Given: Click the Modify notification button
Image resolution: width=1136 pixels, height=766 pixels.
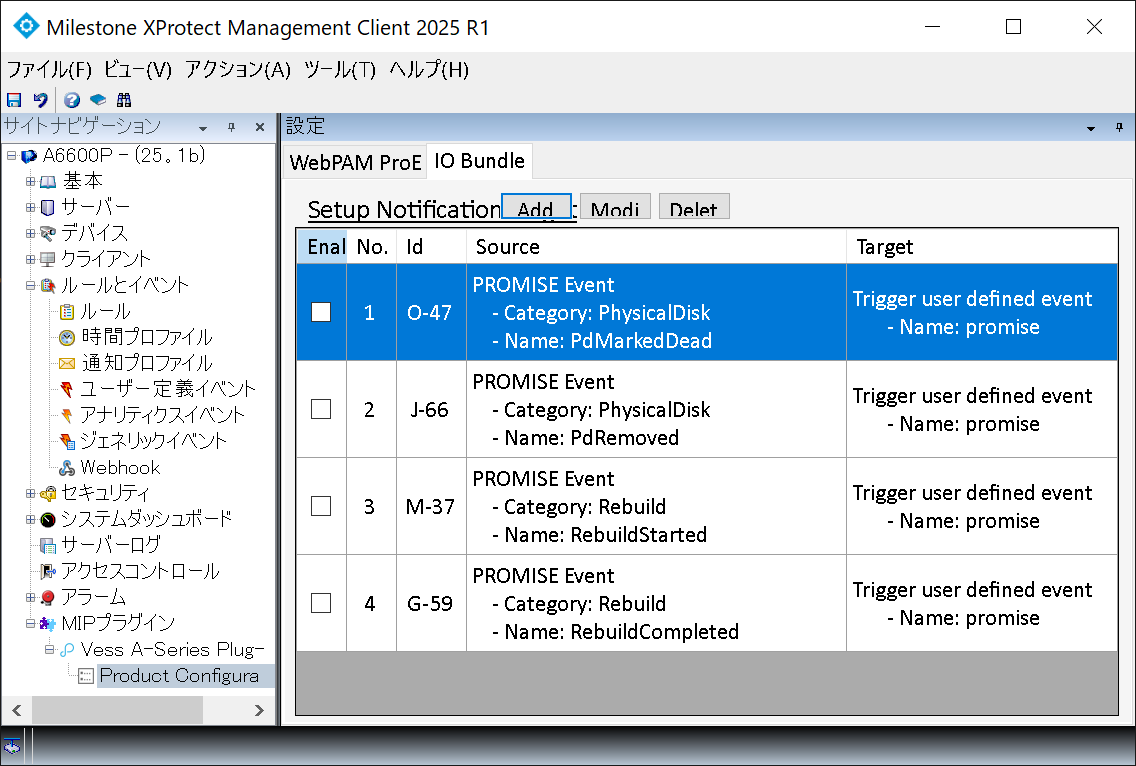Looking at the screenshot, I should [615, 207].
